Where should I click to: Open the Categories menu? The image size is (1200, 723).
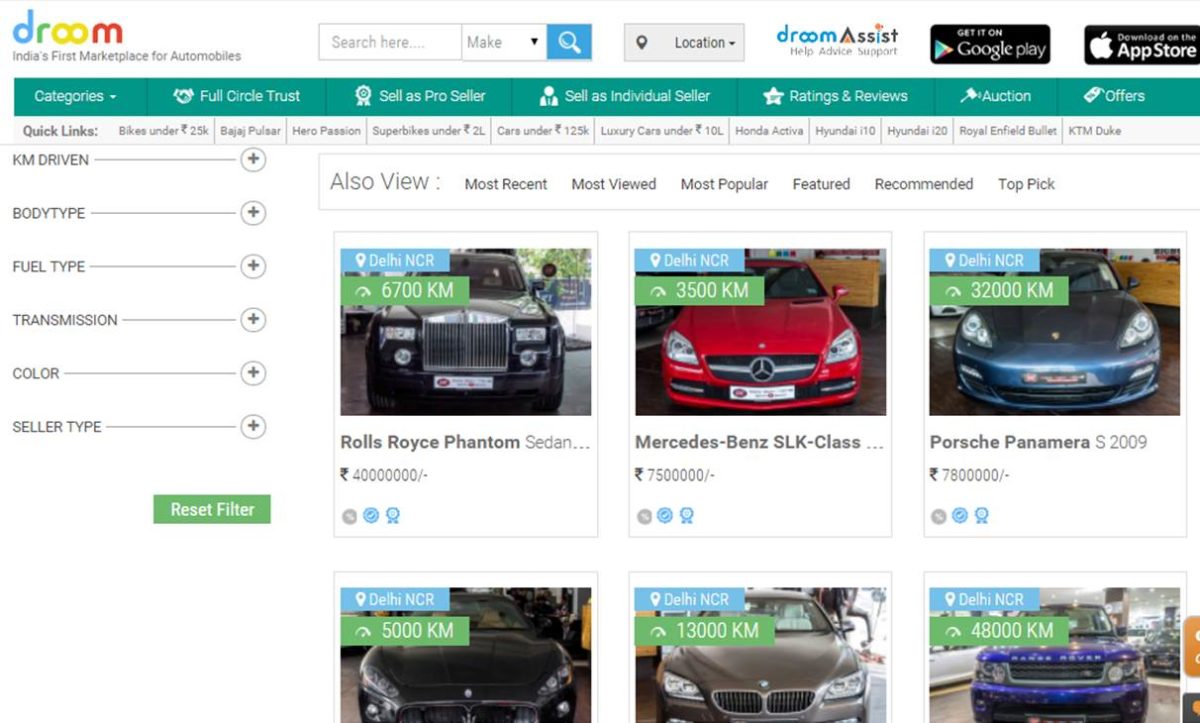(75, 96)
